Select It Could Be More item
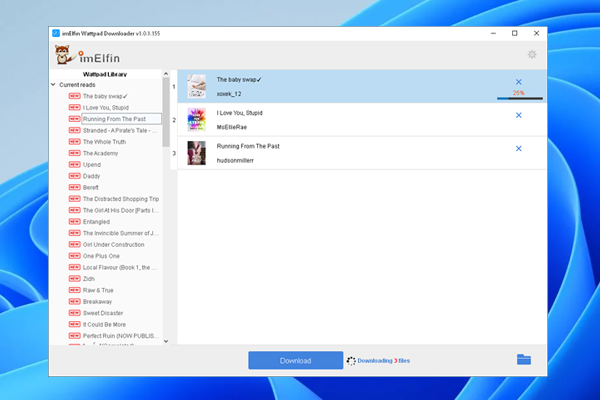 coord(104,324)
